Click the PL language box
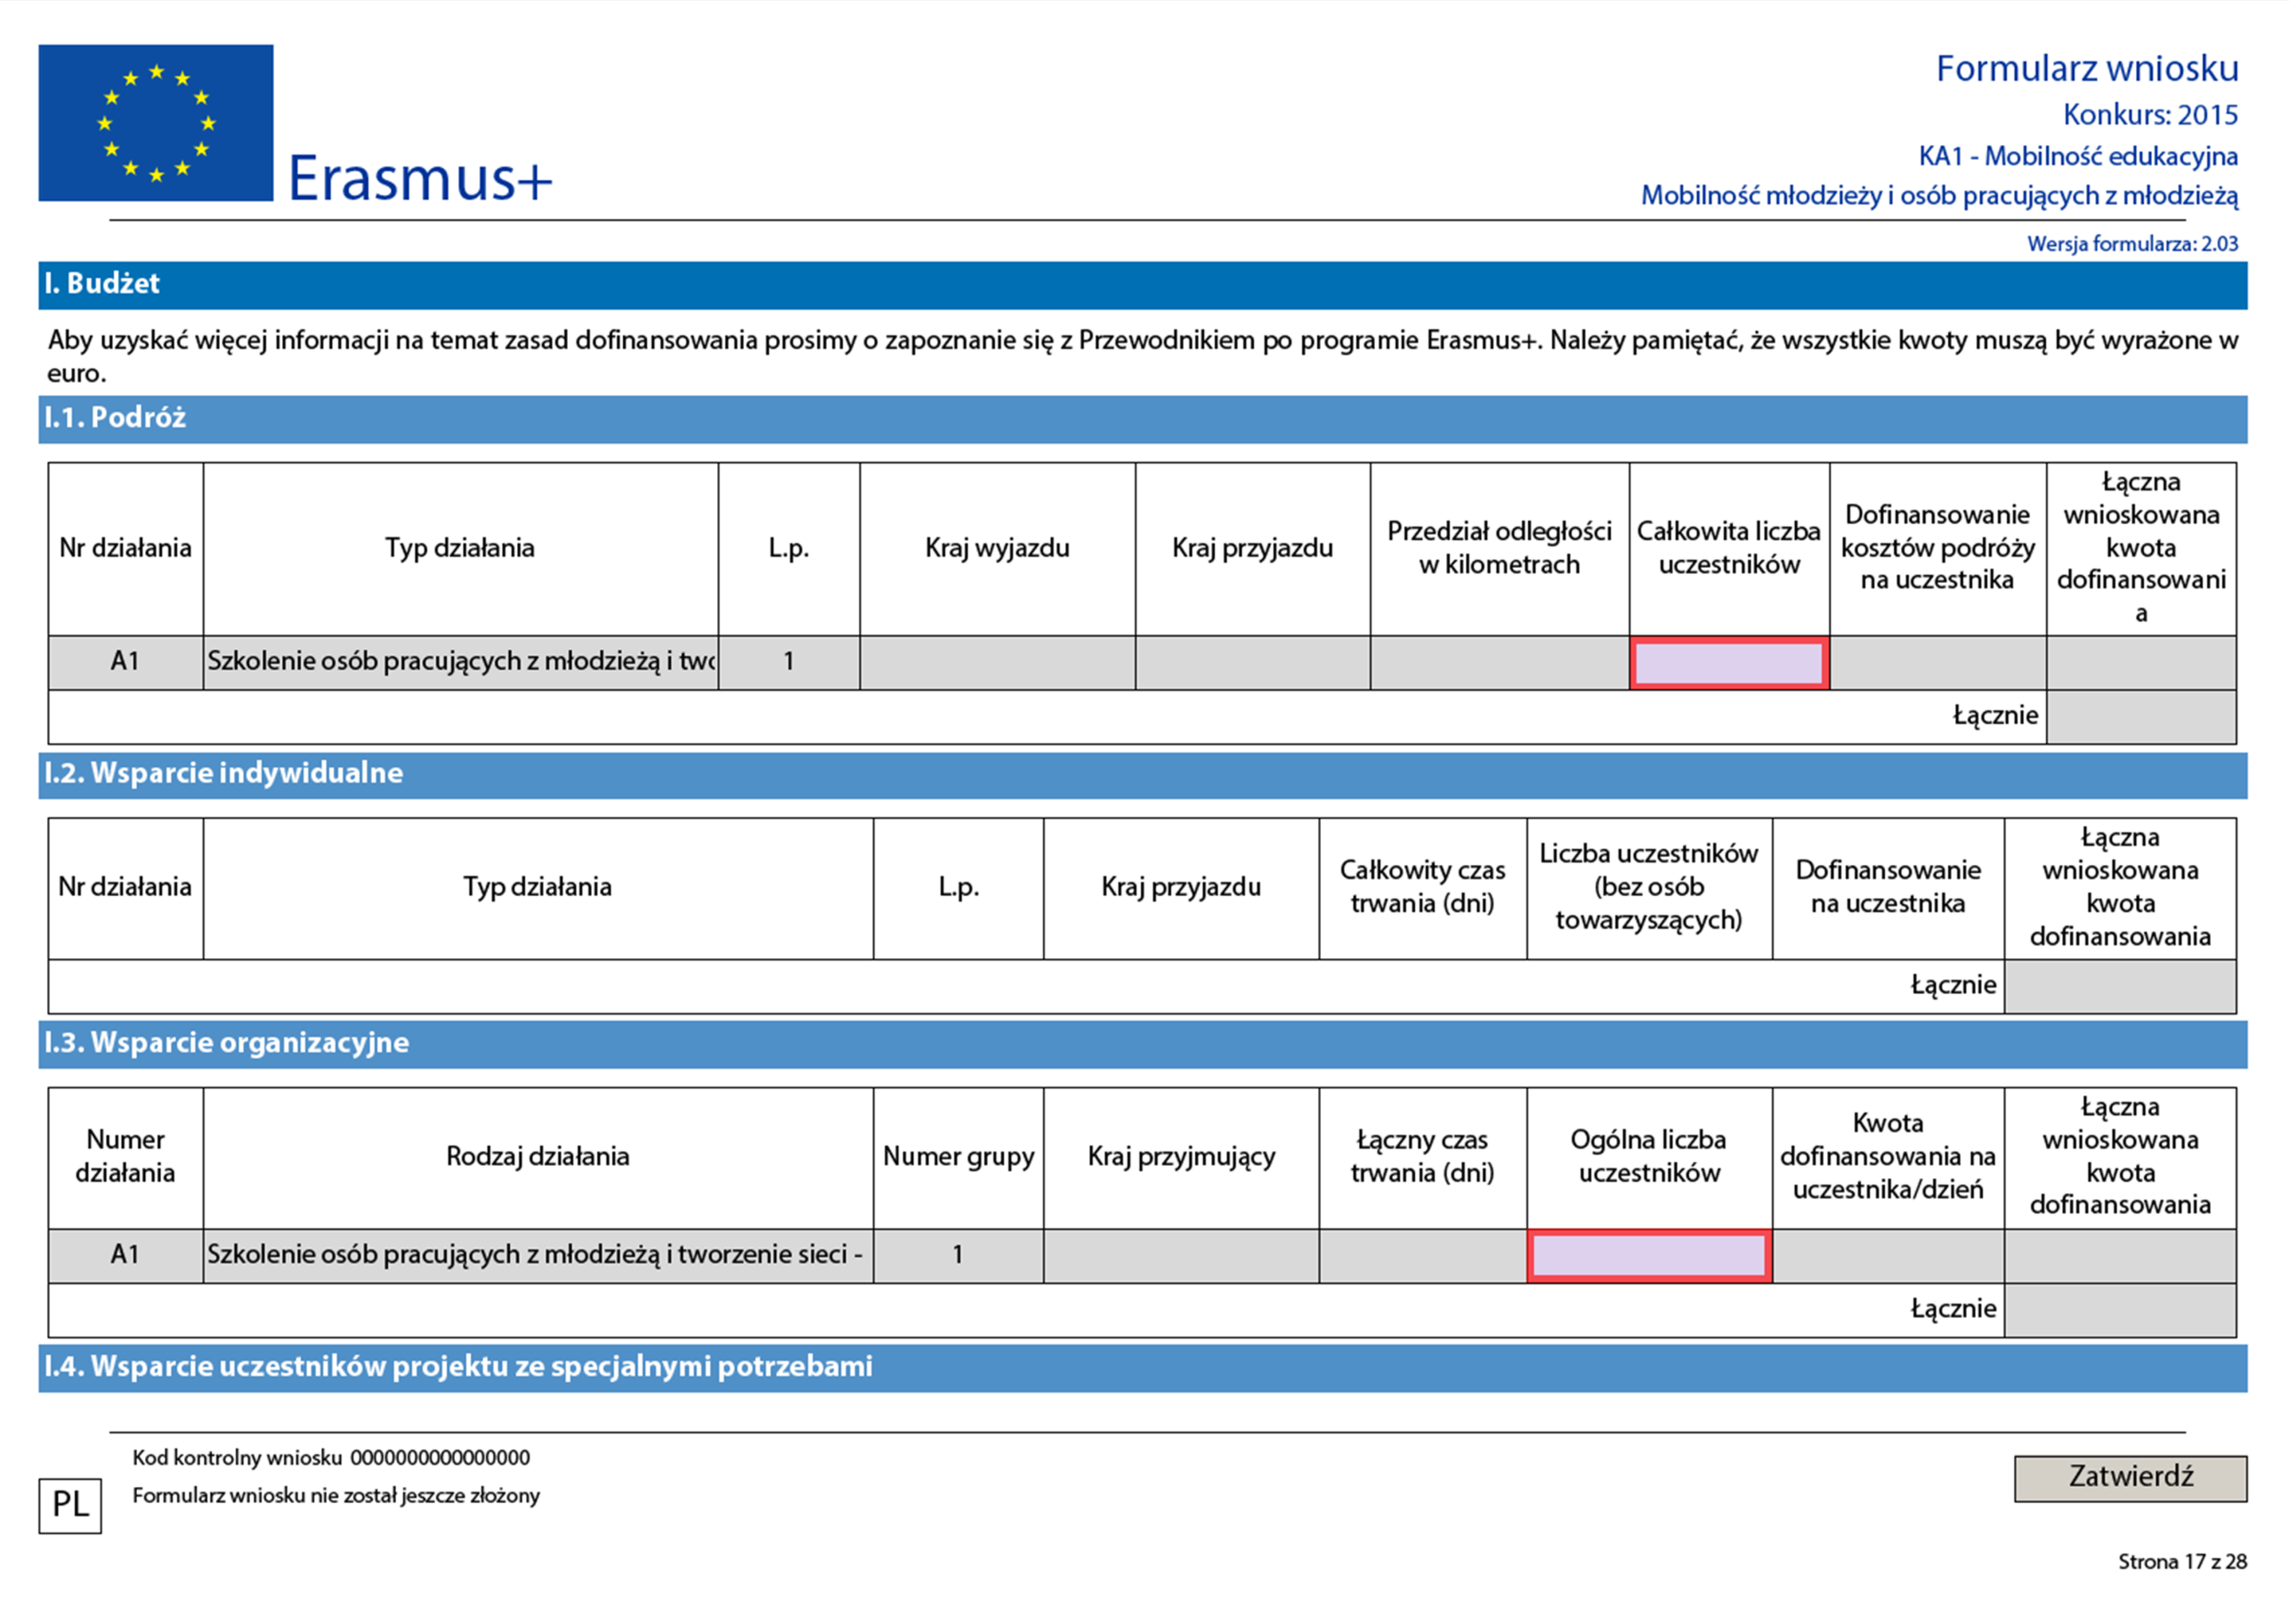The height and width of the screenshot is (1624, 2289). coord(70,1505)
